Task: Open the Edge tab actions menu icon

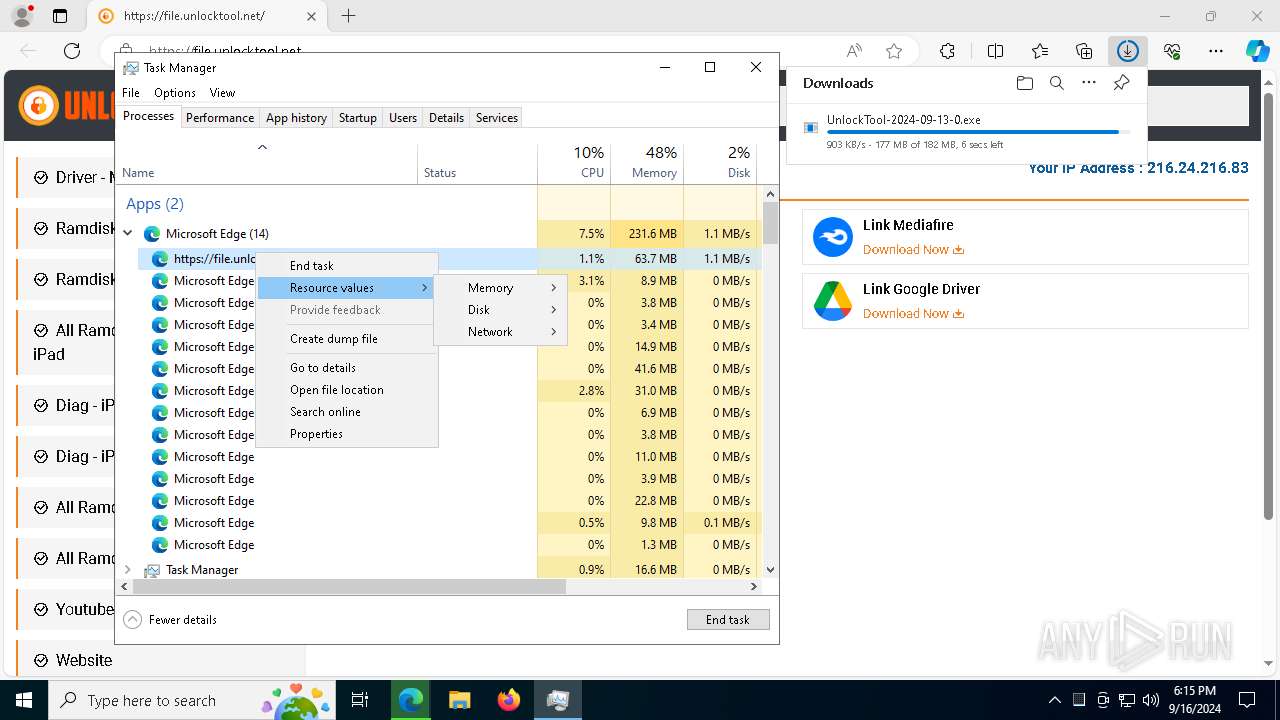Action: click(x=60, y=16)
